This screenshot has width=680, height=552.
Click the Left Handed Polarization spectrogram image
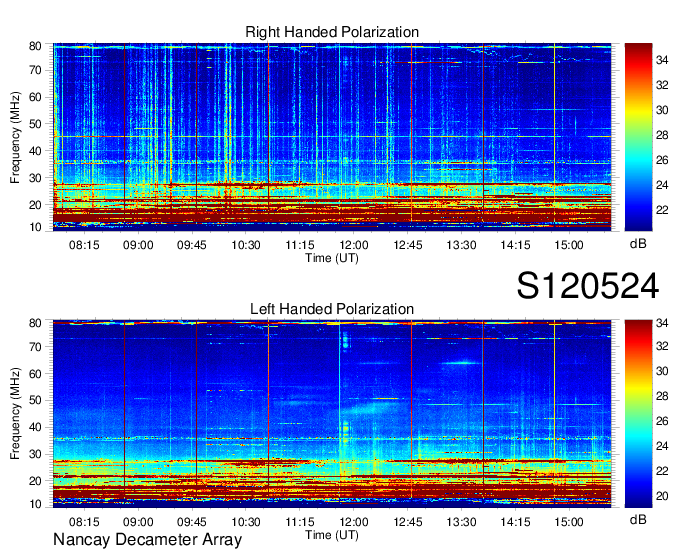coord(332,414)
